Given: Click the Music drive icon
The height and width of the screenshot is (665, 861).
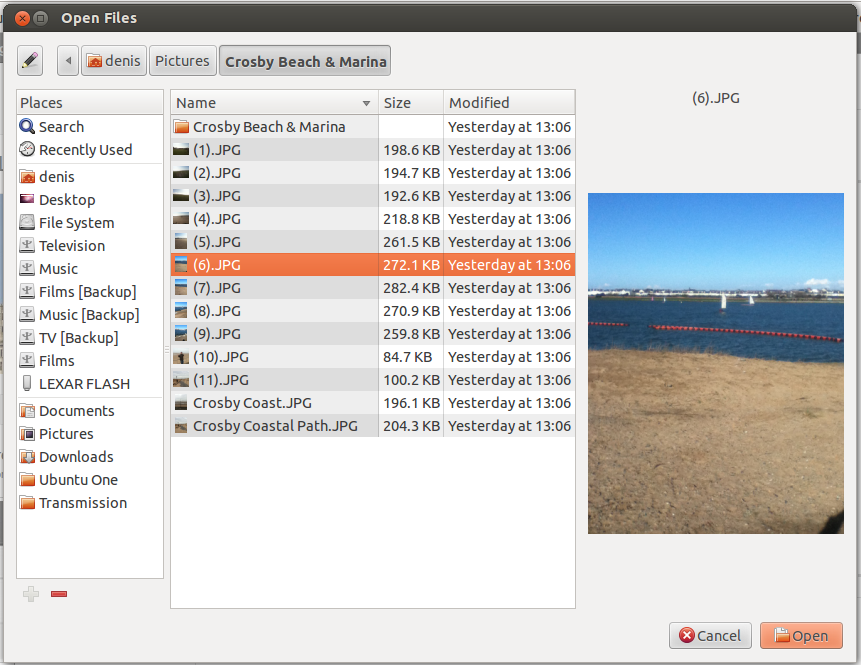Looking at the screenshot, I should (27, 269).
